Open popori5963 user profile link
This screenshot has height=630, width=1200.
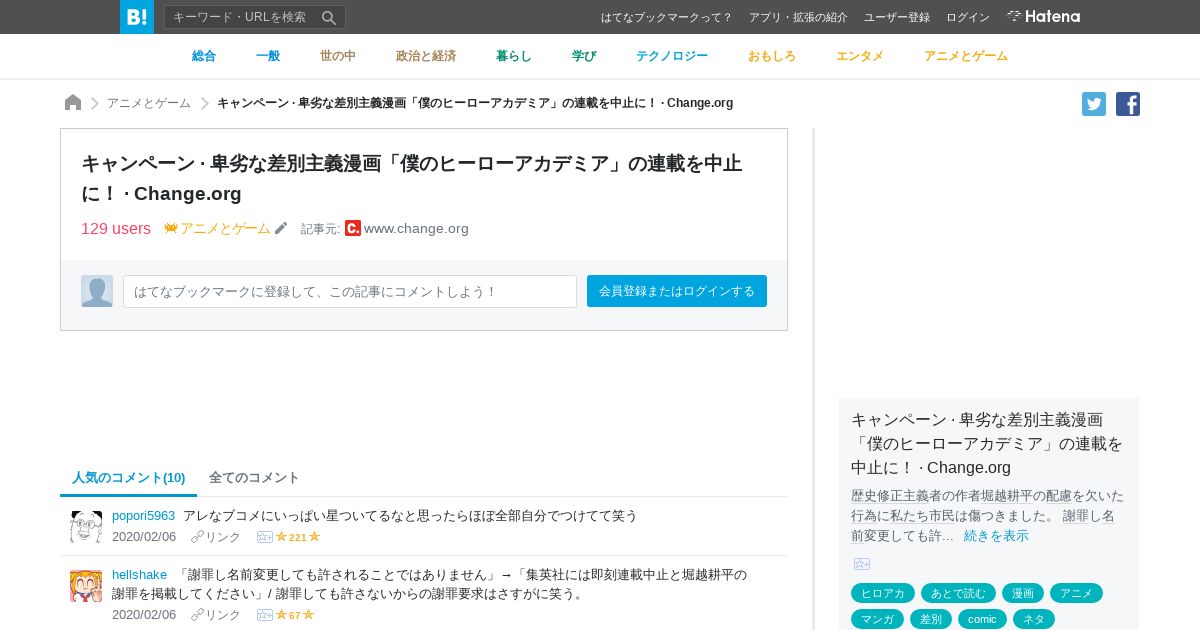point(143,516)
